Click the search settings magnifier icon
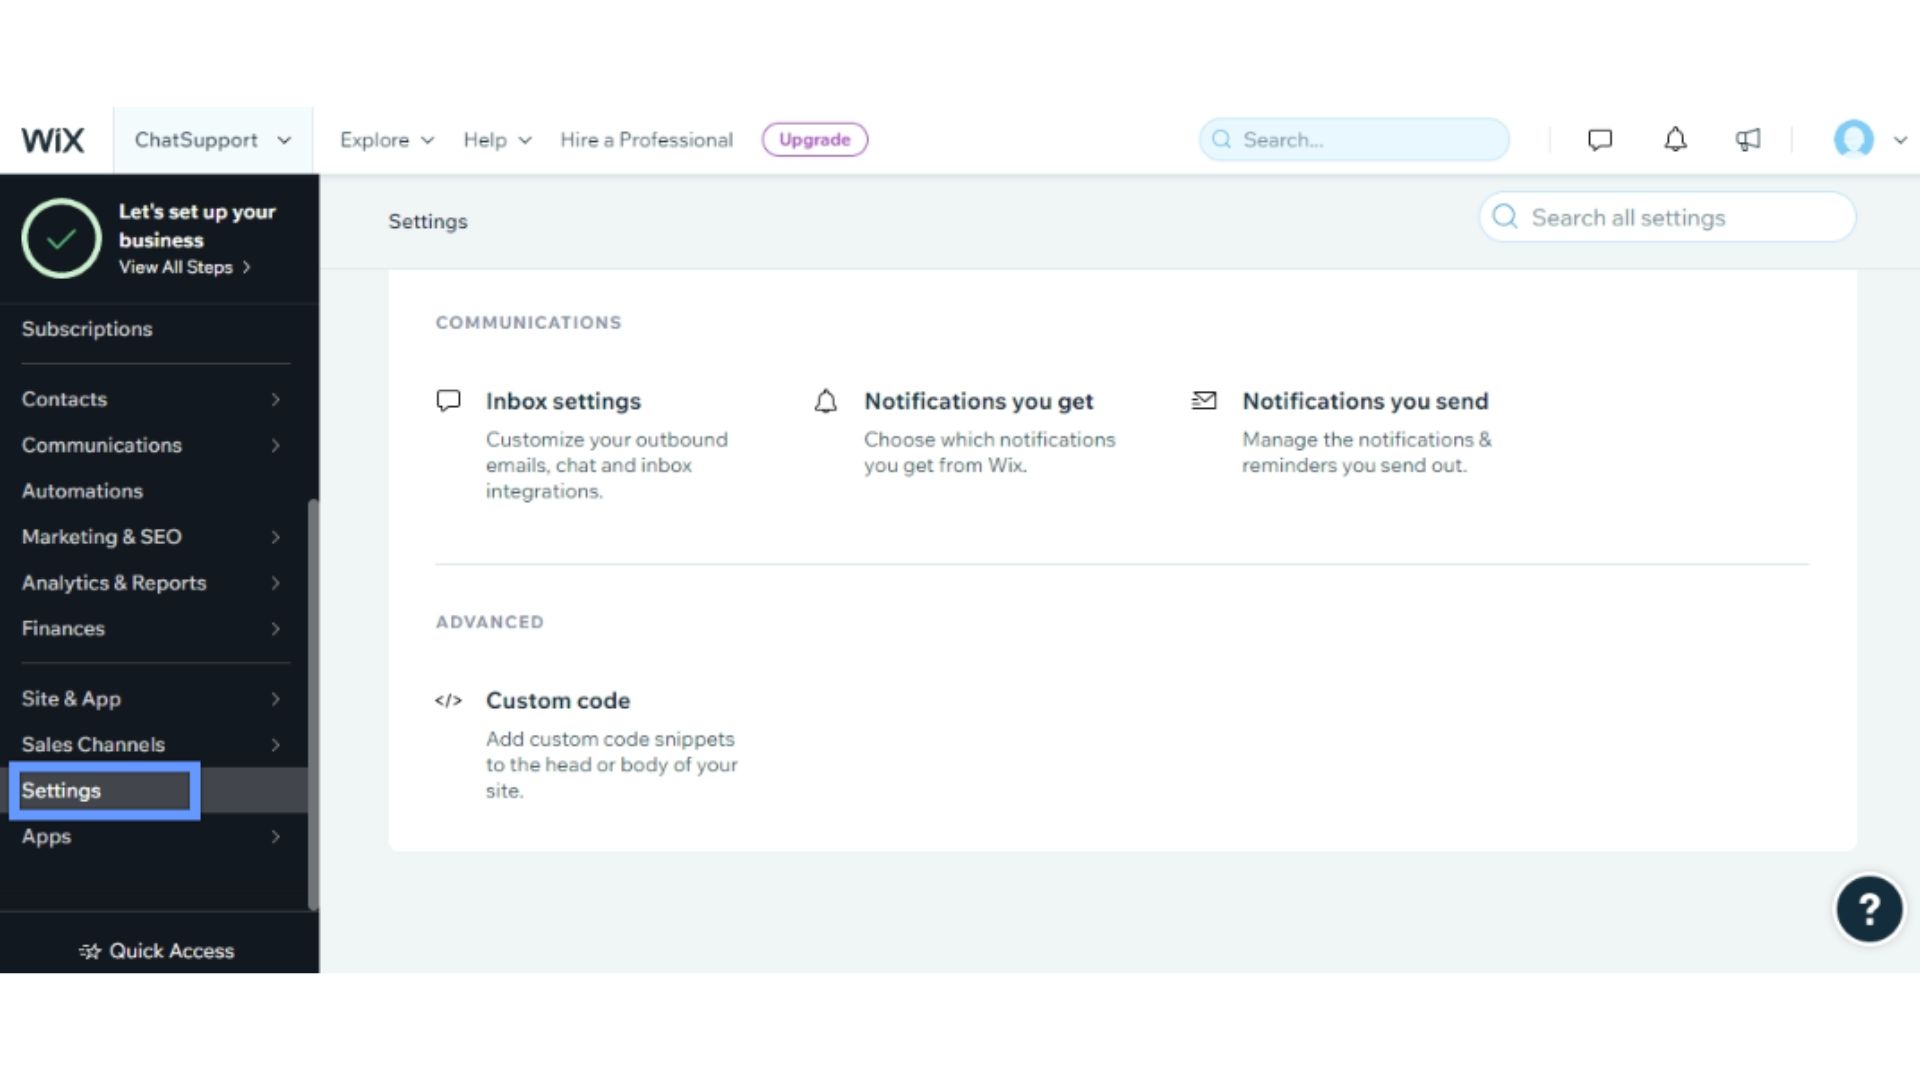Image resolution: width=1920 pixels, height=1080 pixels. 1506,216
